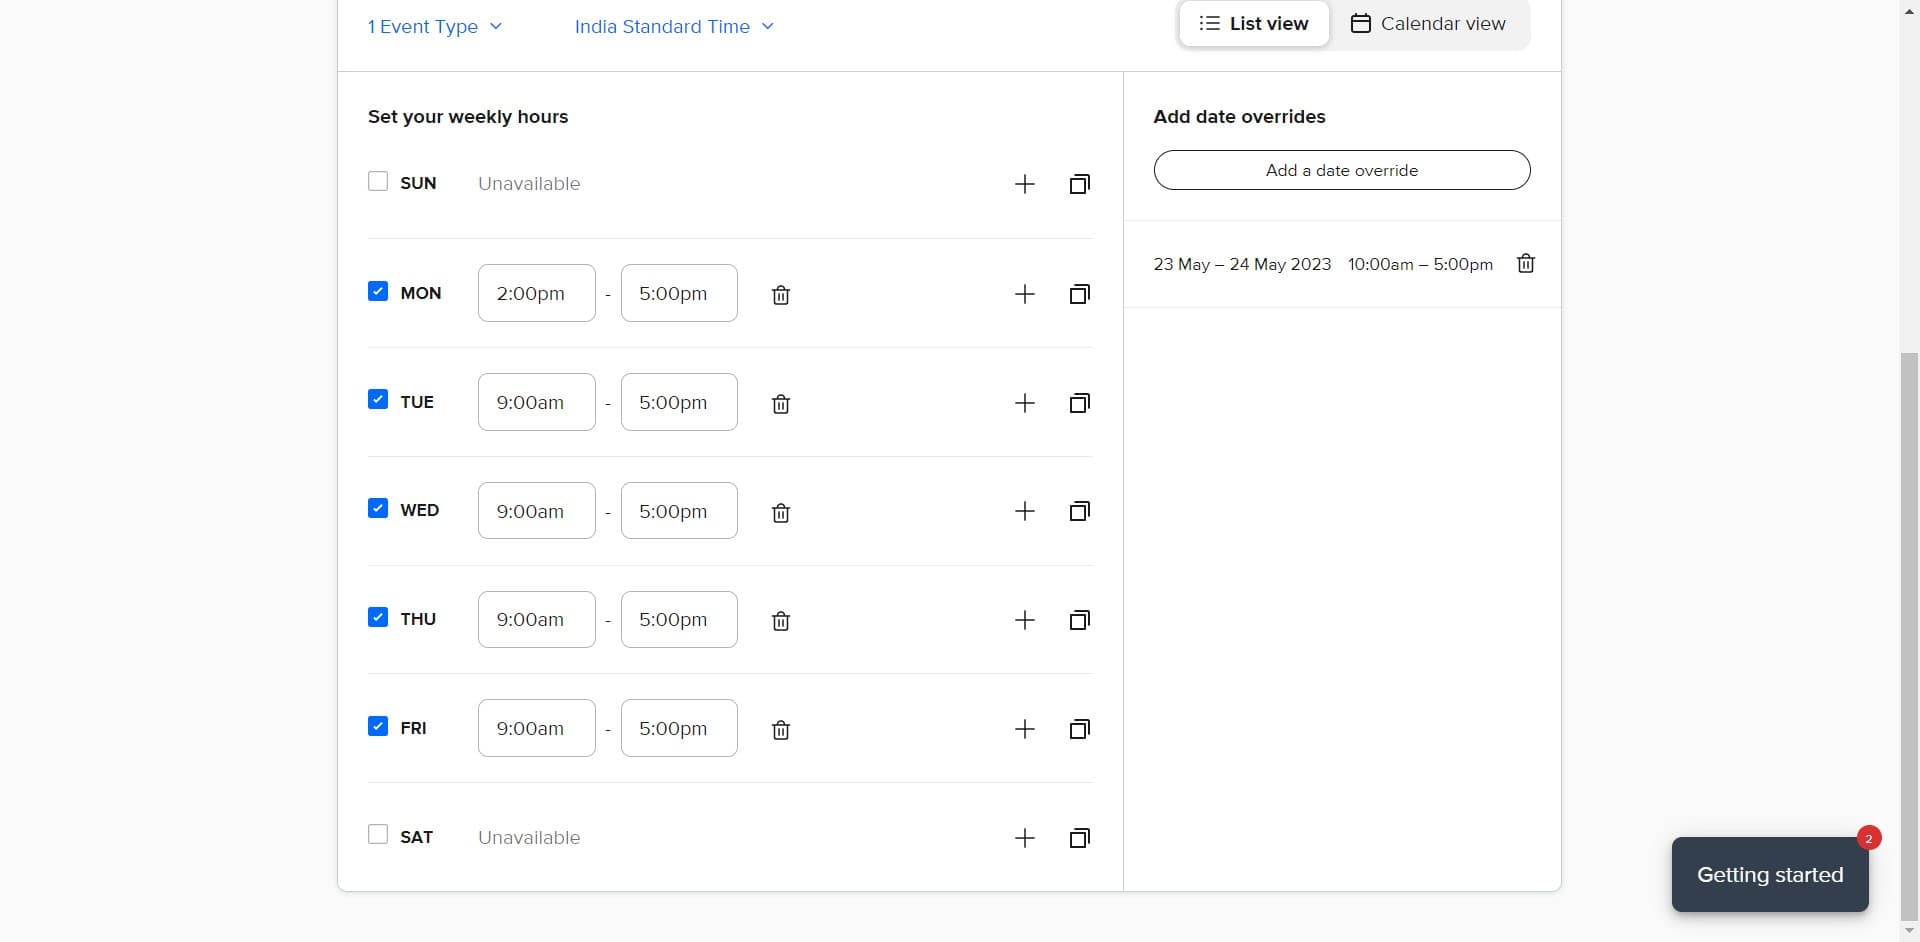Select the List view tab
Image resolution: width=1920 pixels, height=942 pixels.
[1253, 23]
